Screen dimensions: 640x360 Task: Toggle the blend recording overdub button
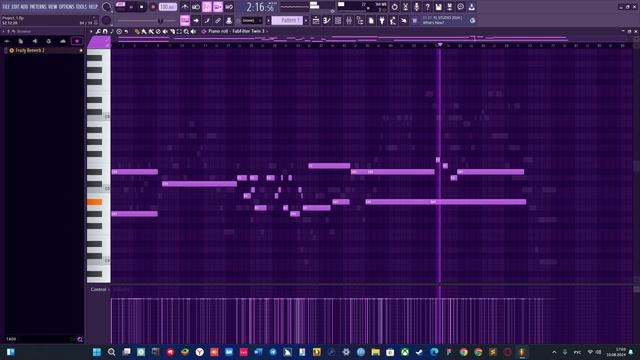pos(218,7)
